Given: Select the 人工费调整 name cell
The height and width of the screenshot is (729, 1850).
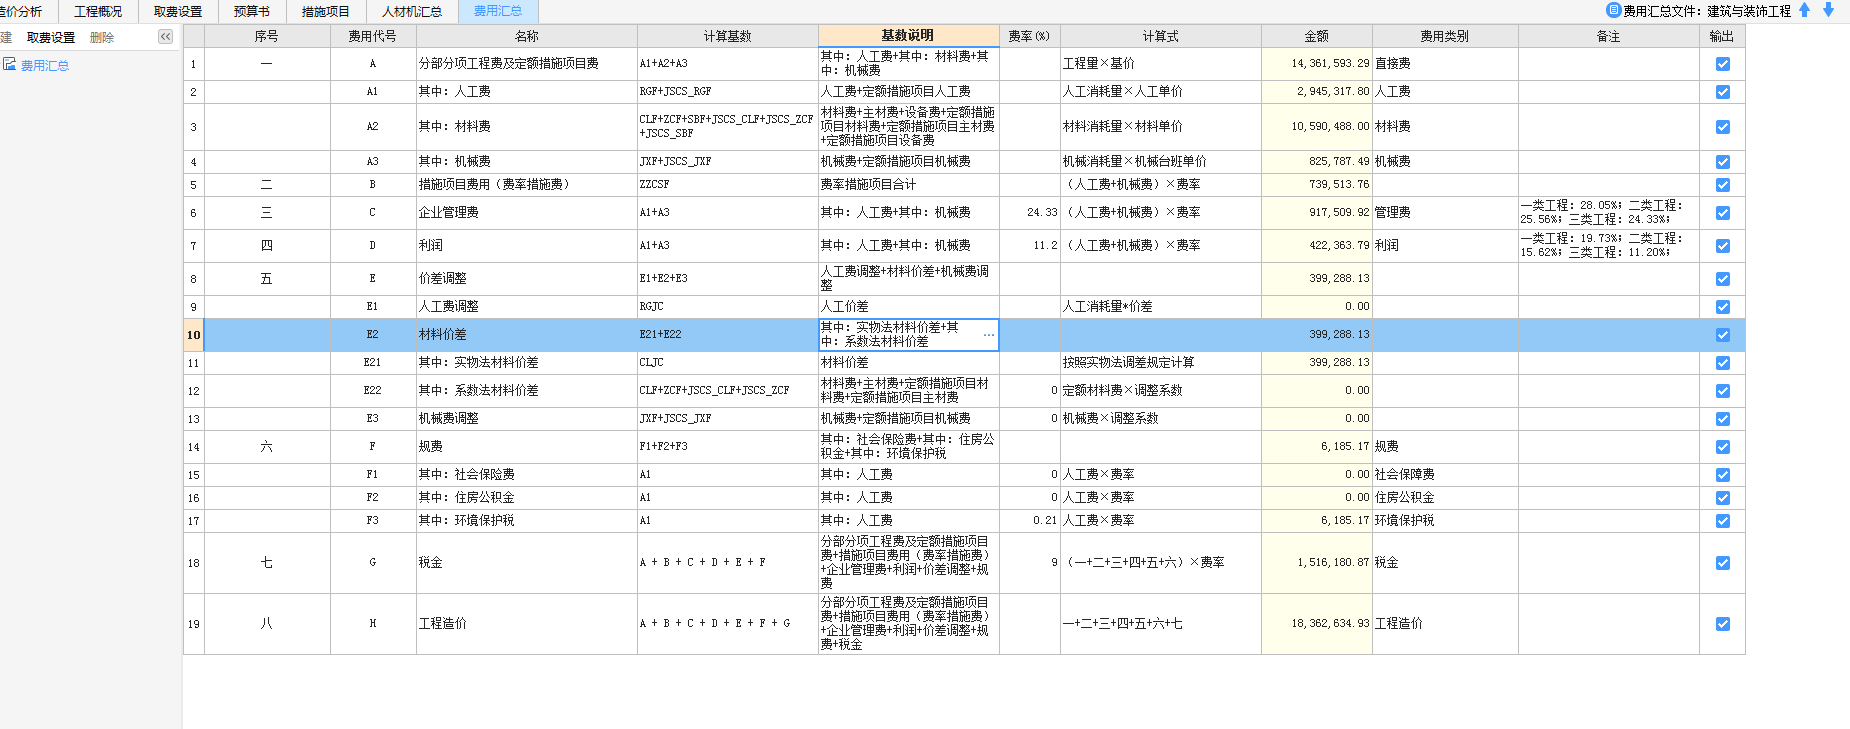Looking at the screenshot, I should tap(527, 307).
